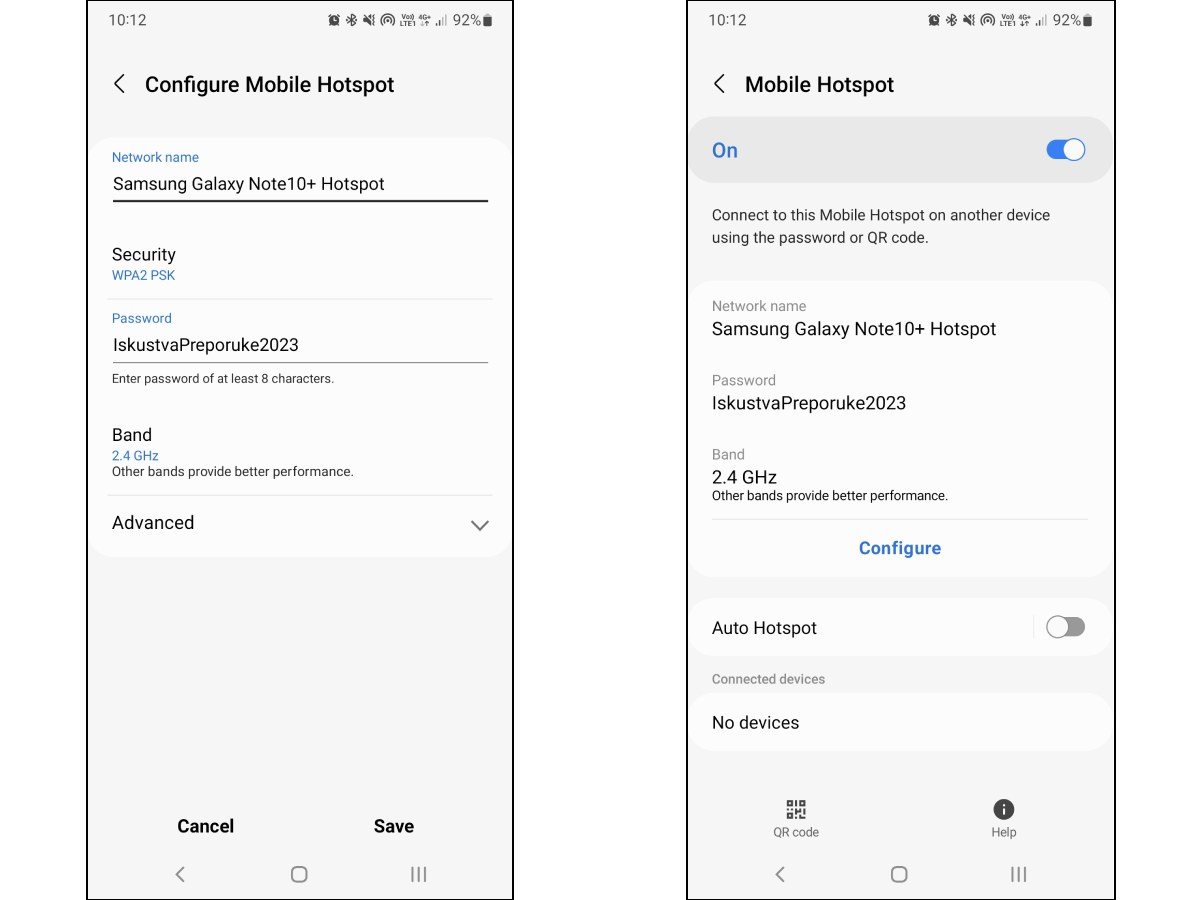This screenshot has height=900, width=1200.
Task: Expand the Advanced section
Action: [300, 523]
